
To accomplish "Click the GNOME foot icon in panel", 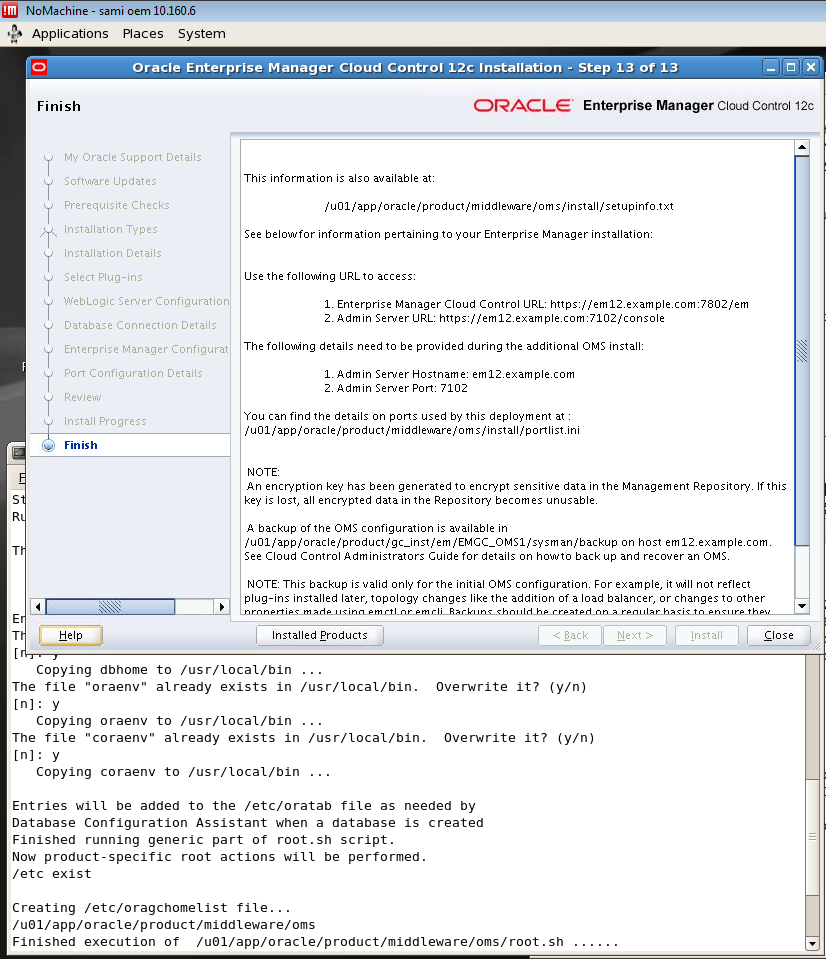I will [x=15, y=34].
